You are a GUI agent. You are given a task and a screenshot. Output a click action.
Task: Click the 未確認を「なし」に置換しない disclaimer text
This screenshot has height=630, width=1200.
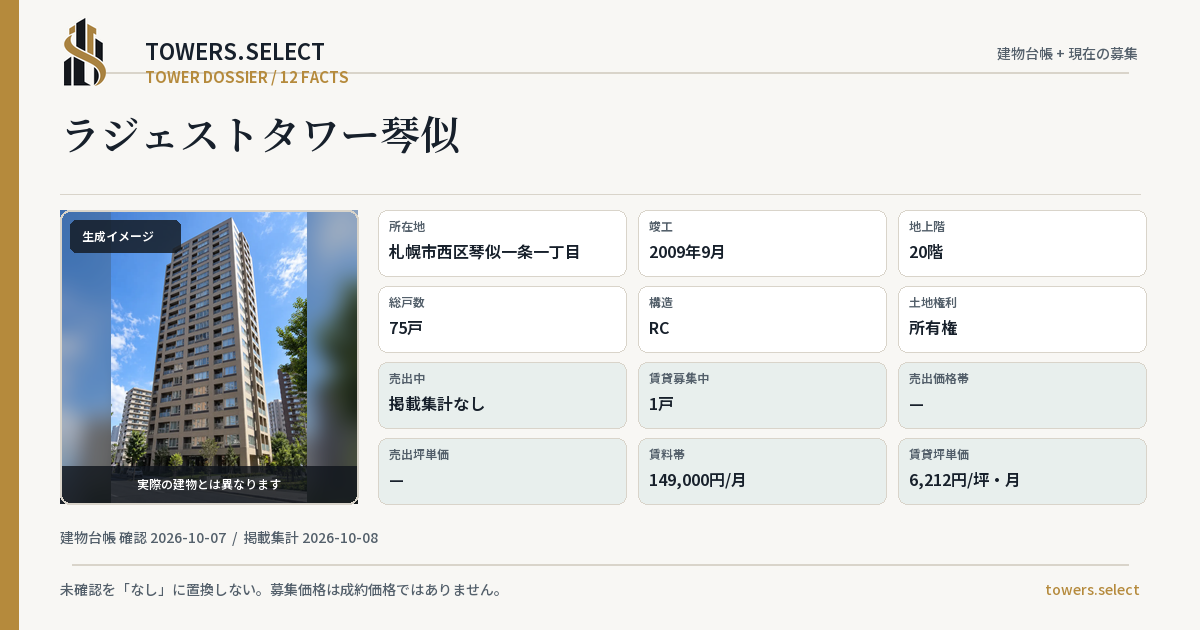coord(281,590)
